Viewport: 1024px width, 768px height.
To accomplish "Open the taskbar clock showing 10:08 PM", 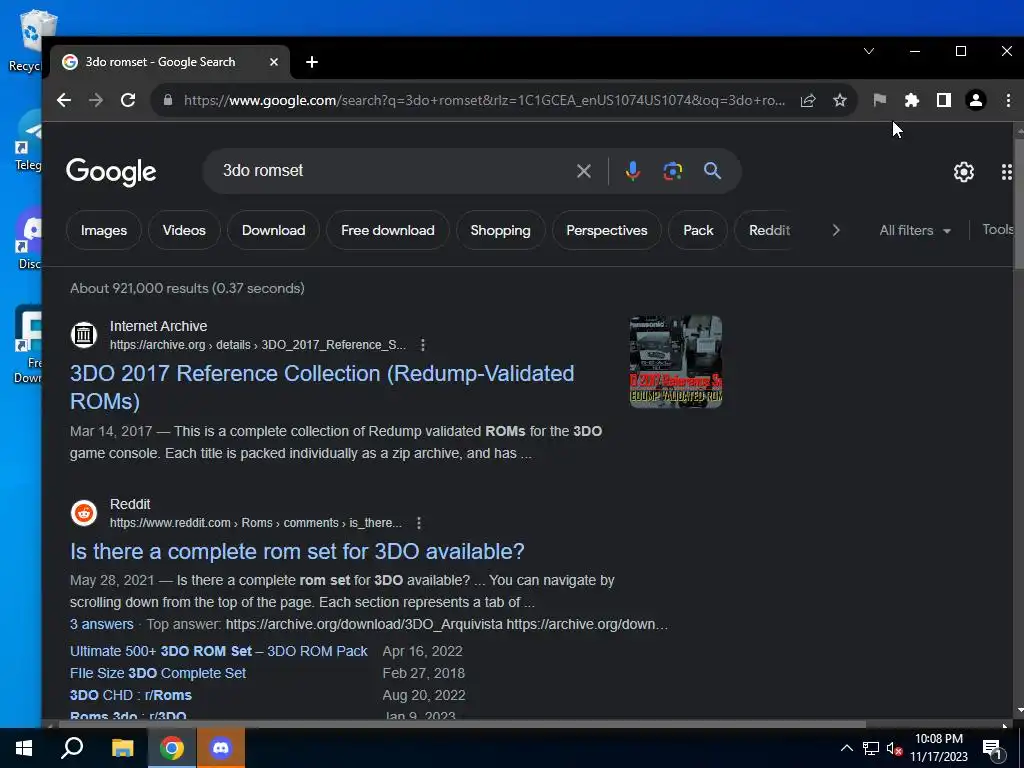I will [x=939, y=748].
